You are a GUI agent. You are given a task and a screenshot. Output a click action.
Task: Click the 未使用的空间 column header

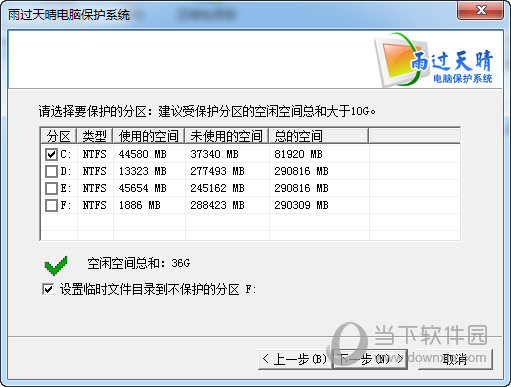[227, 136]
